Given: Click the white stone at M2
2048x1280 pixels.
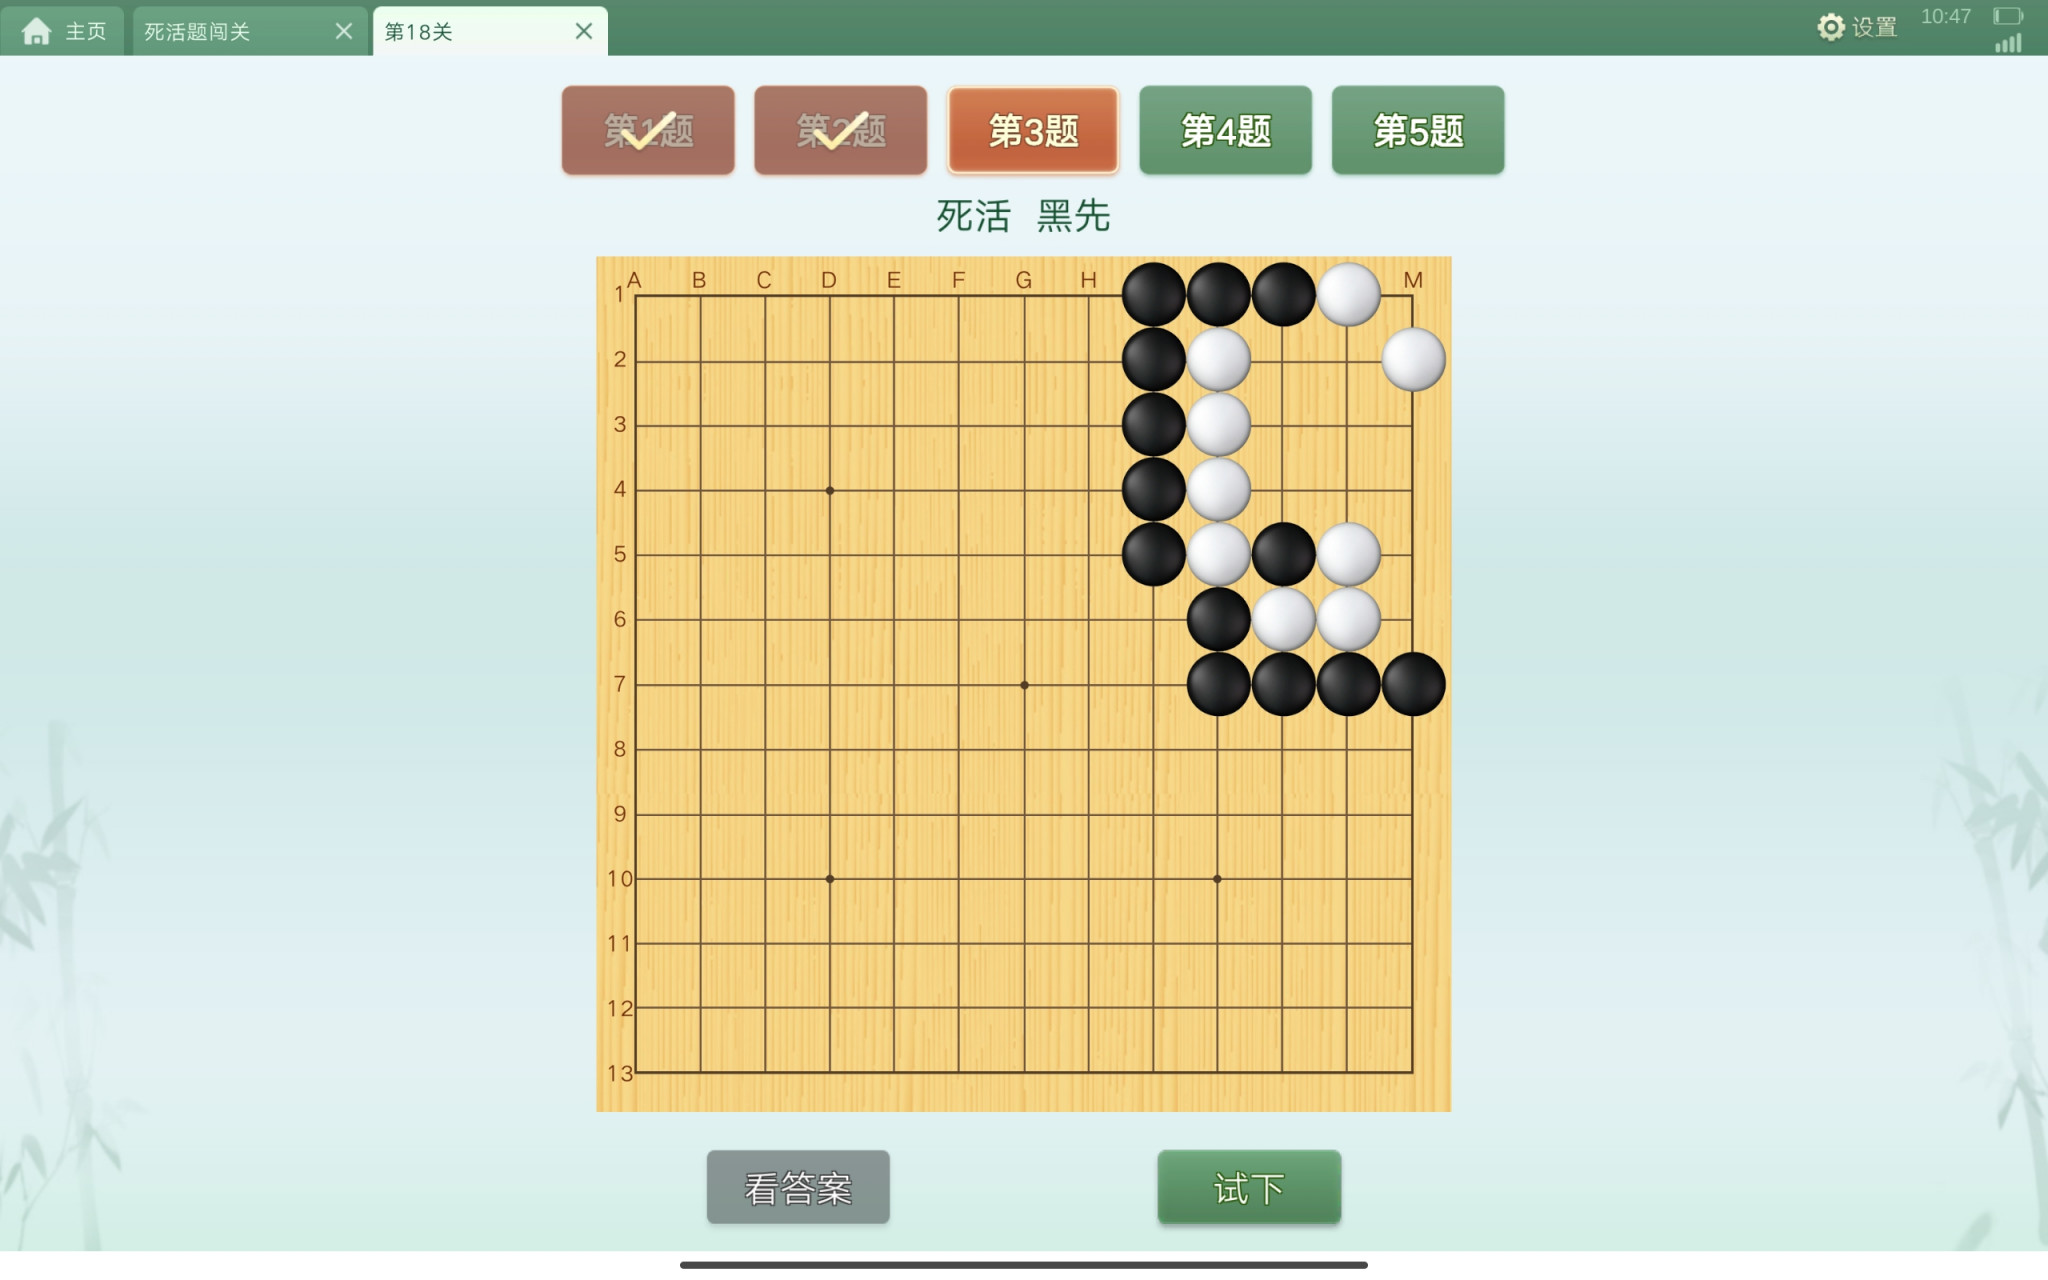Looking at the screenshot, I should click(x=1413, y=360).
